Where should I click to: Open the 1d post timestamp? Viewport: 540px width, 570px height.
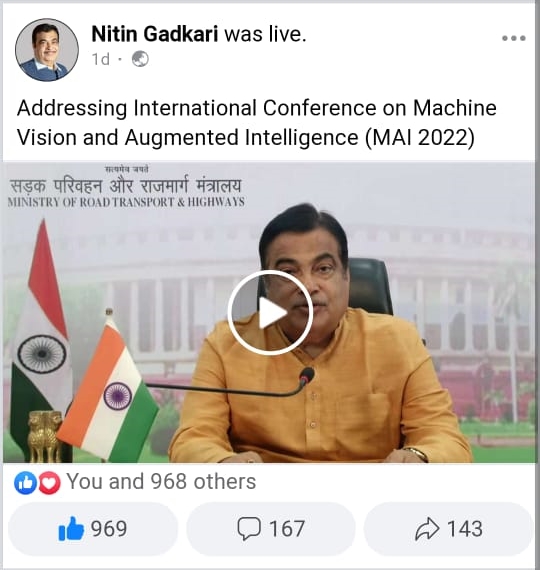click(101, 59)
